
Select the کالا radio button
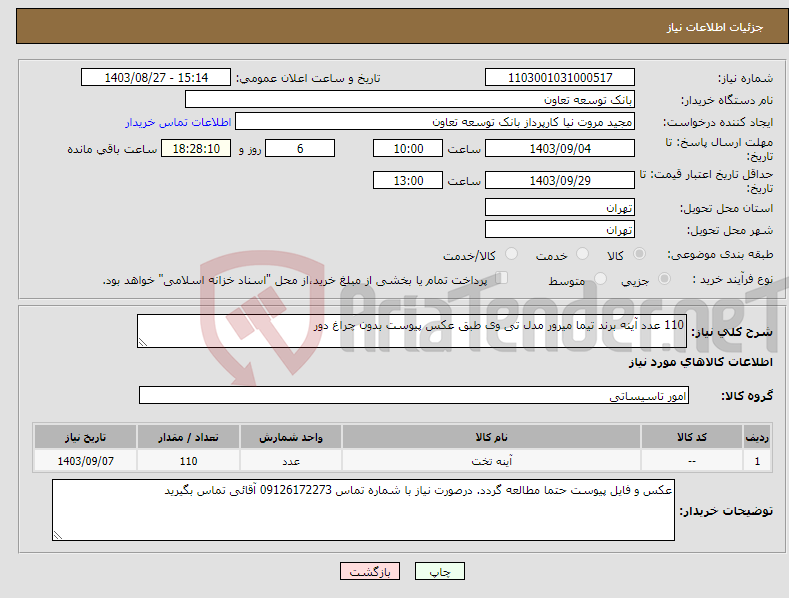[639, 254]
